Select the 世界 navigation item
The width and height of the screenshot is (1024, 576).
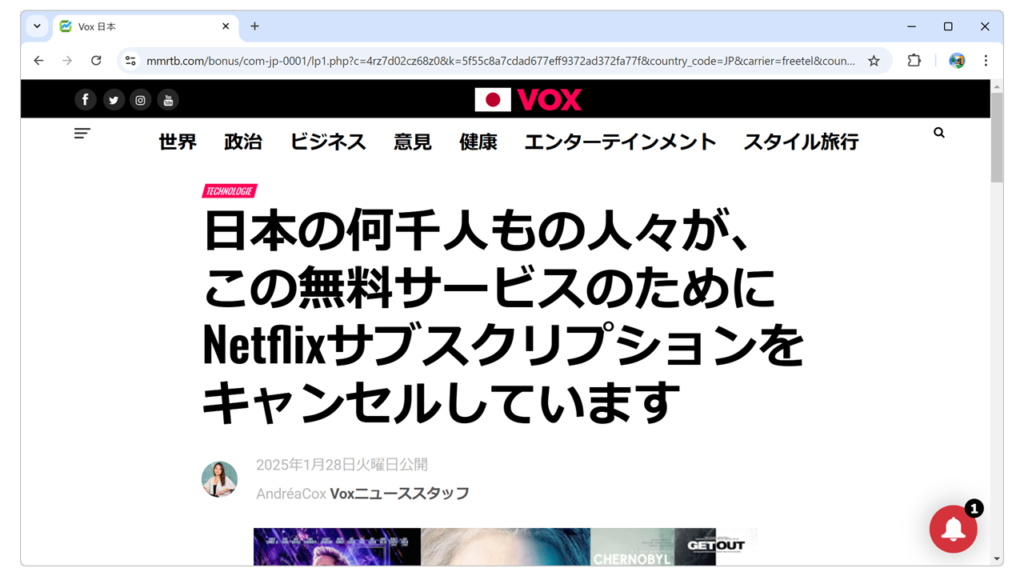(177, 142)
